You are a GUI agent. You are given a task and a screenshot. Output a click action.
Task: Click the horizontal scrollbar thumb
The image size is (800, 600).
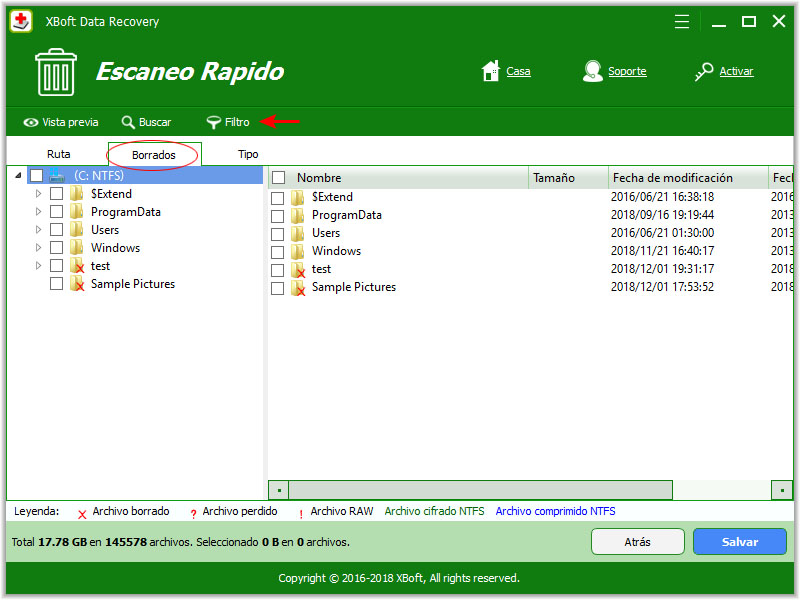(481, 490)
